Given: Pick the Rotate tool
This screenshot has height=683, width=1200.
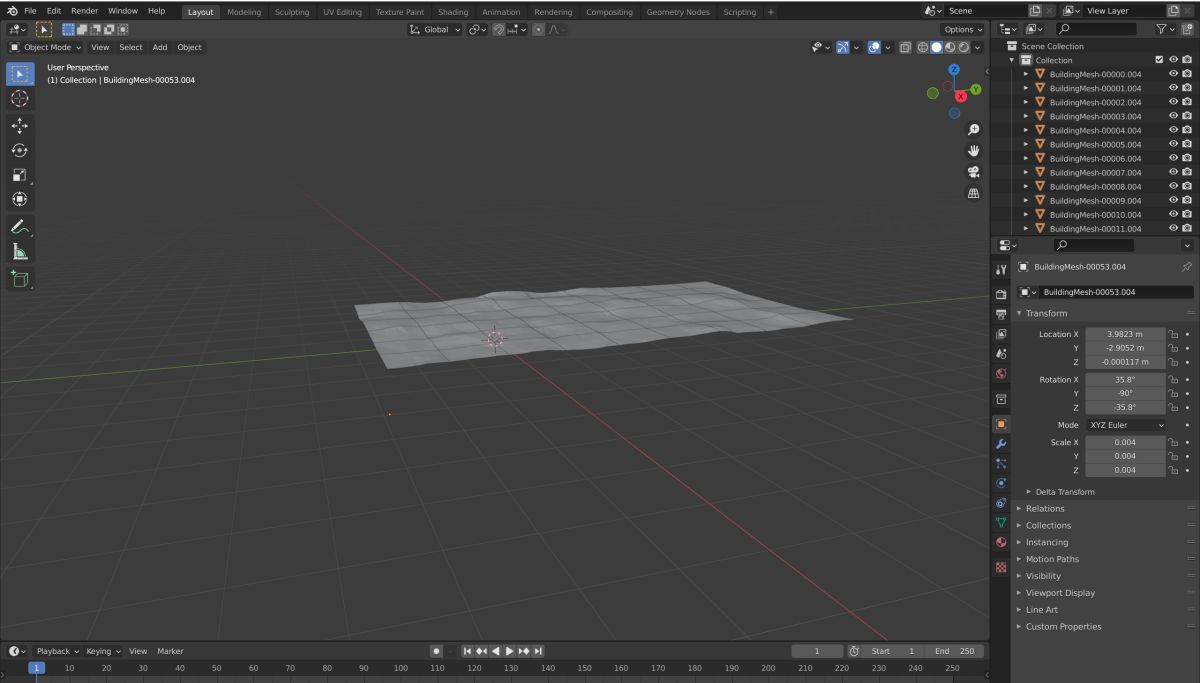Looking at the screenshot, I should [19, 150].
